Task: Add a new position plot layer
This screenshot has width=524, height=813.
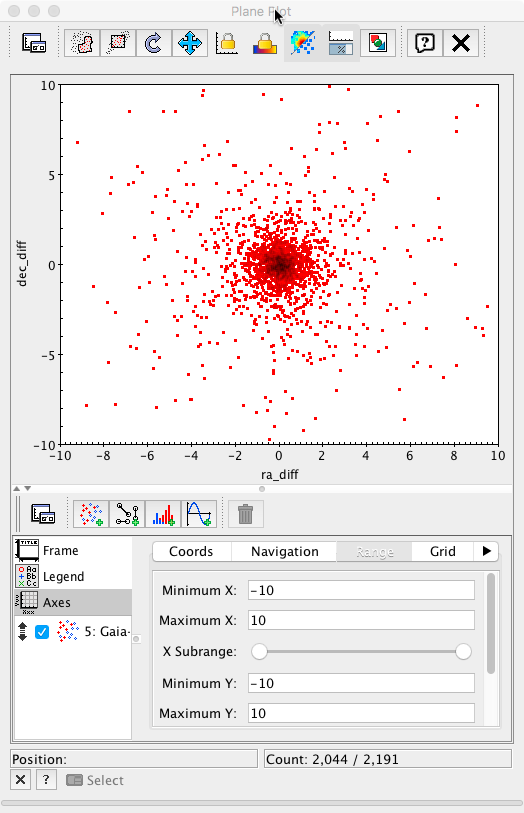Action: tap(91, 514)
